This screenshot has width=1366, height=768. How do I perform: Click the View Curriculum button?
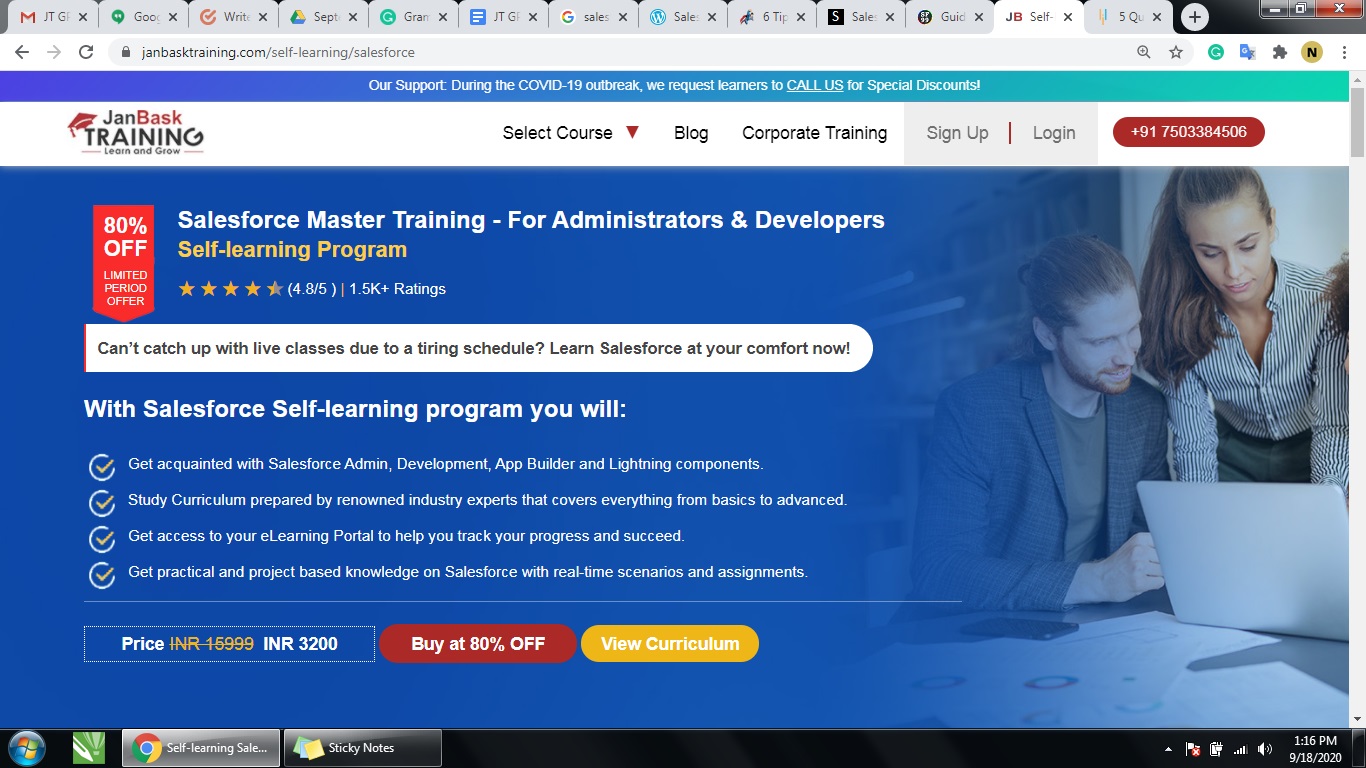670,643
